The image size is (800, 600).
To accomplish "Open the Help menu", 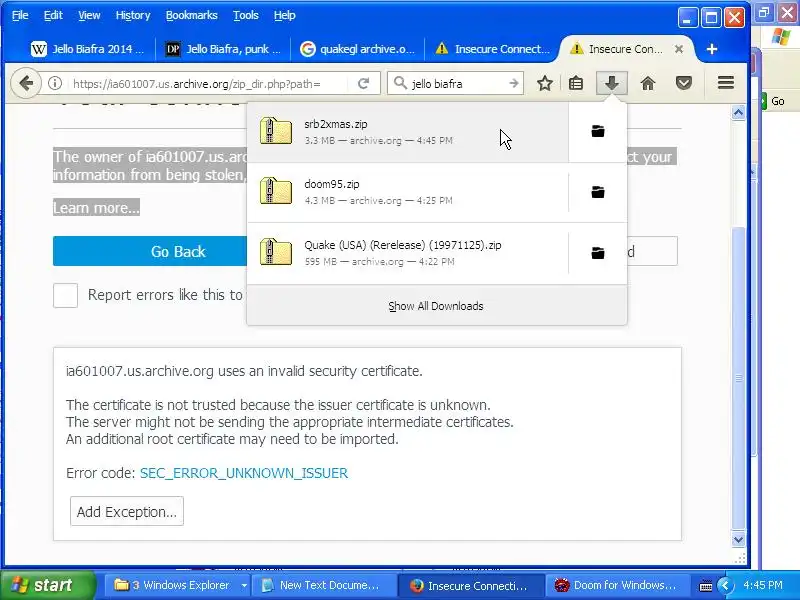I will pyautogui.click(x=284, y=15).
